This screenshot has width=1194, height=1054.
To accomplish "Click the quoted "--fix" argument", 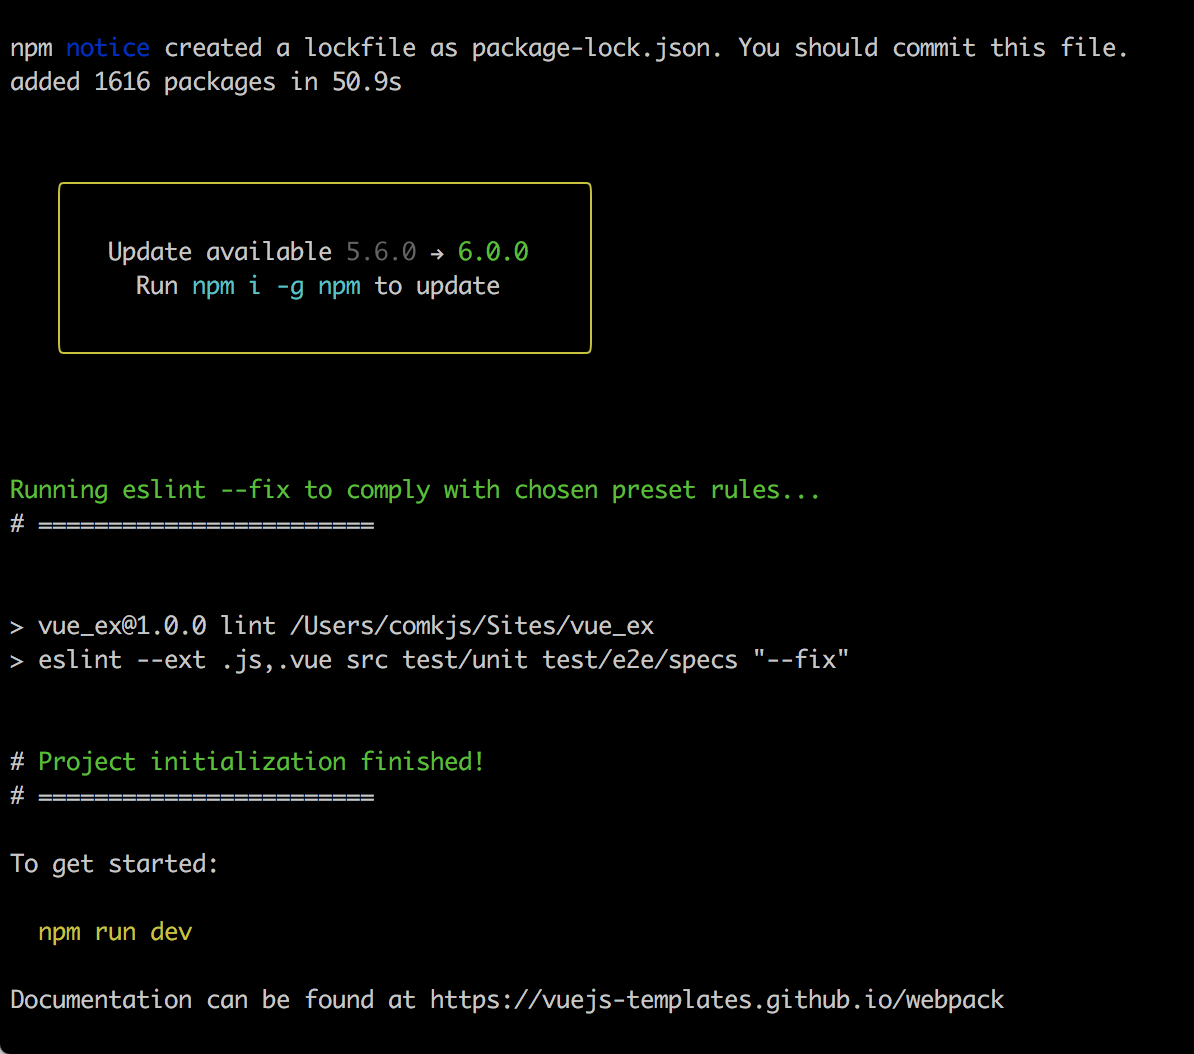I will pos(800,660).
